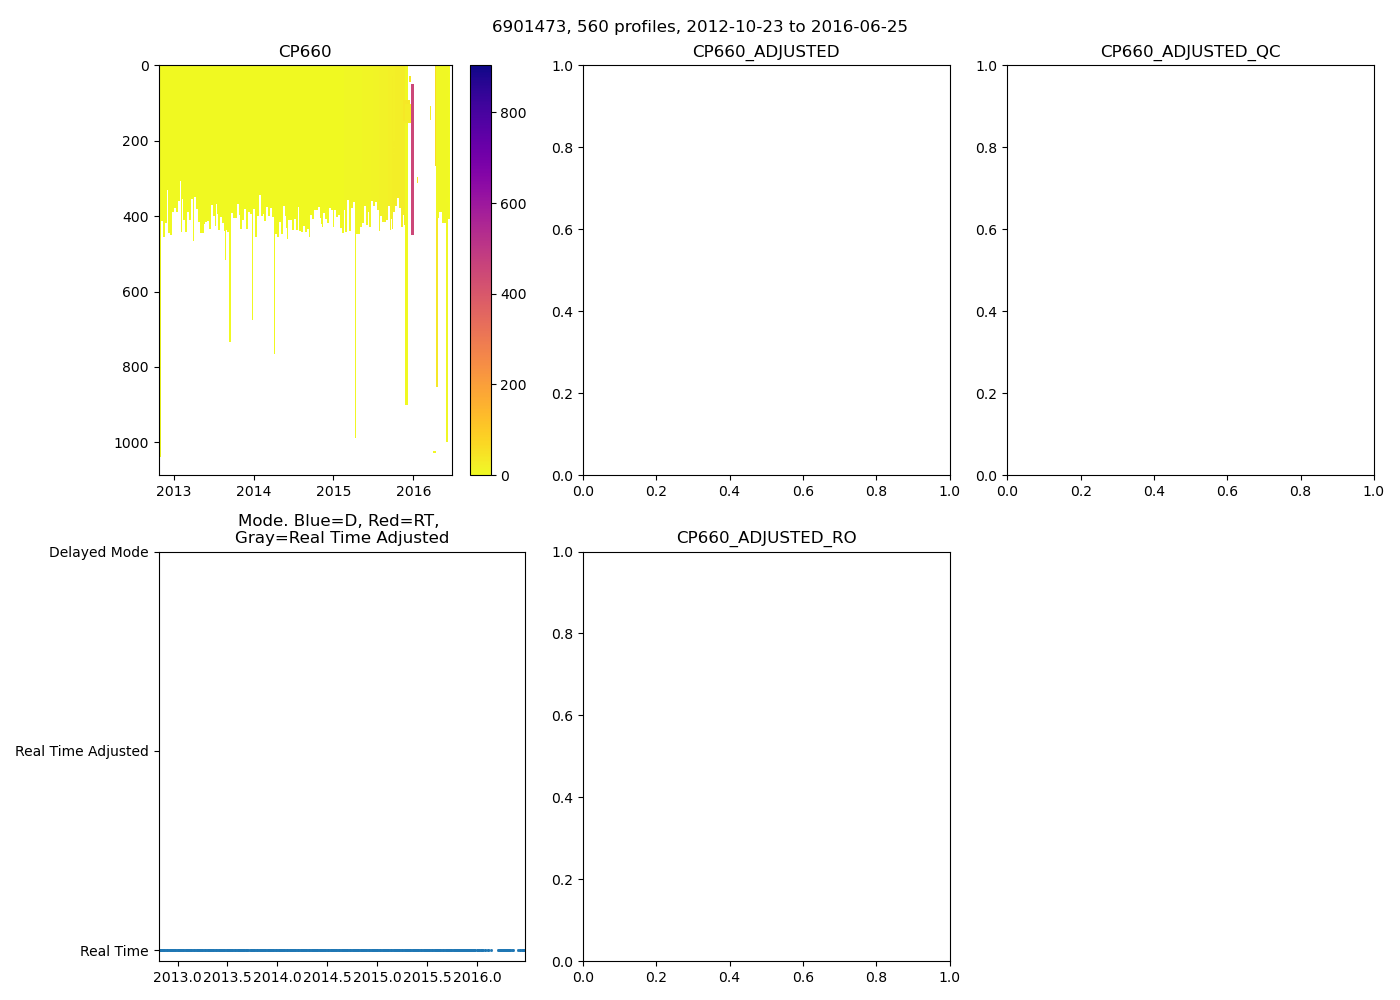Screen dimensions: 1400x1000
Task: Click the CP660_ADJUSTED_RO plot title
Action: coord(766,538)
